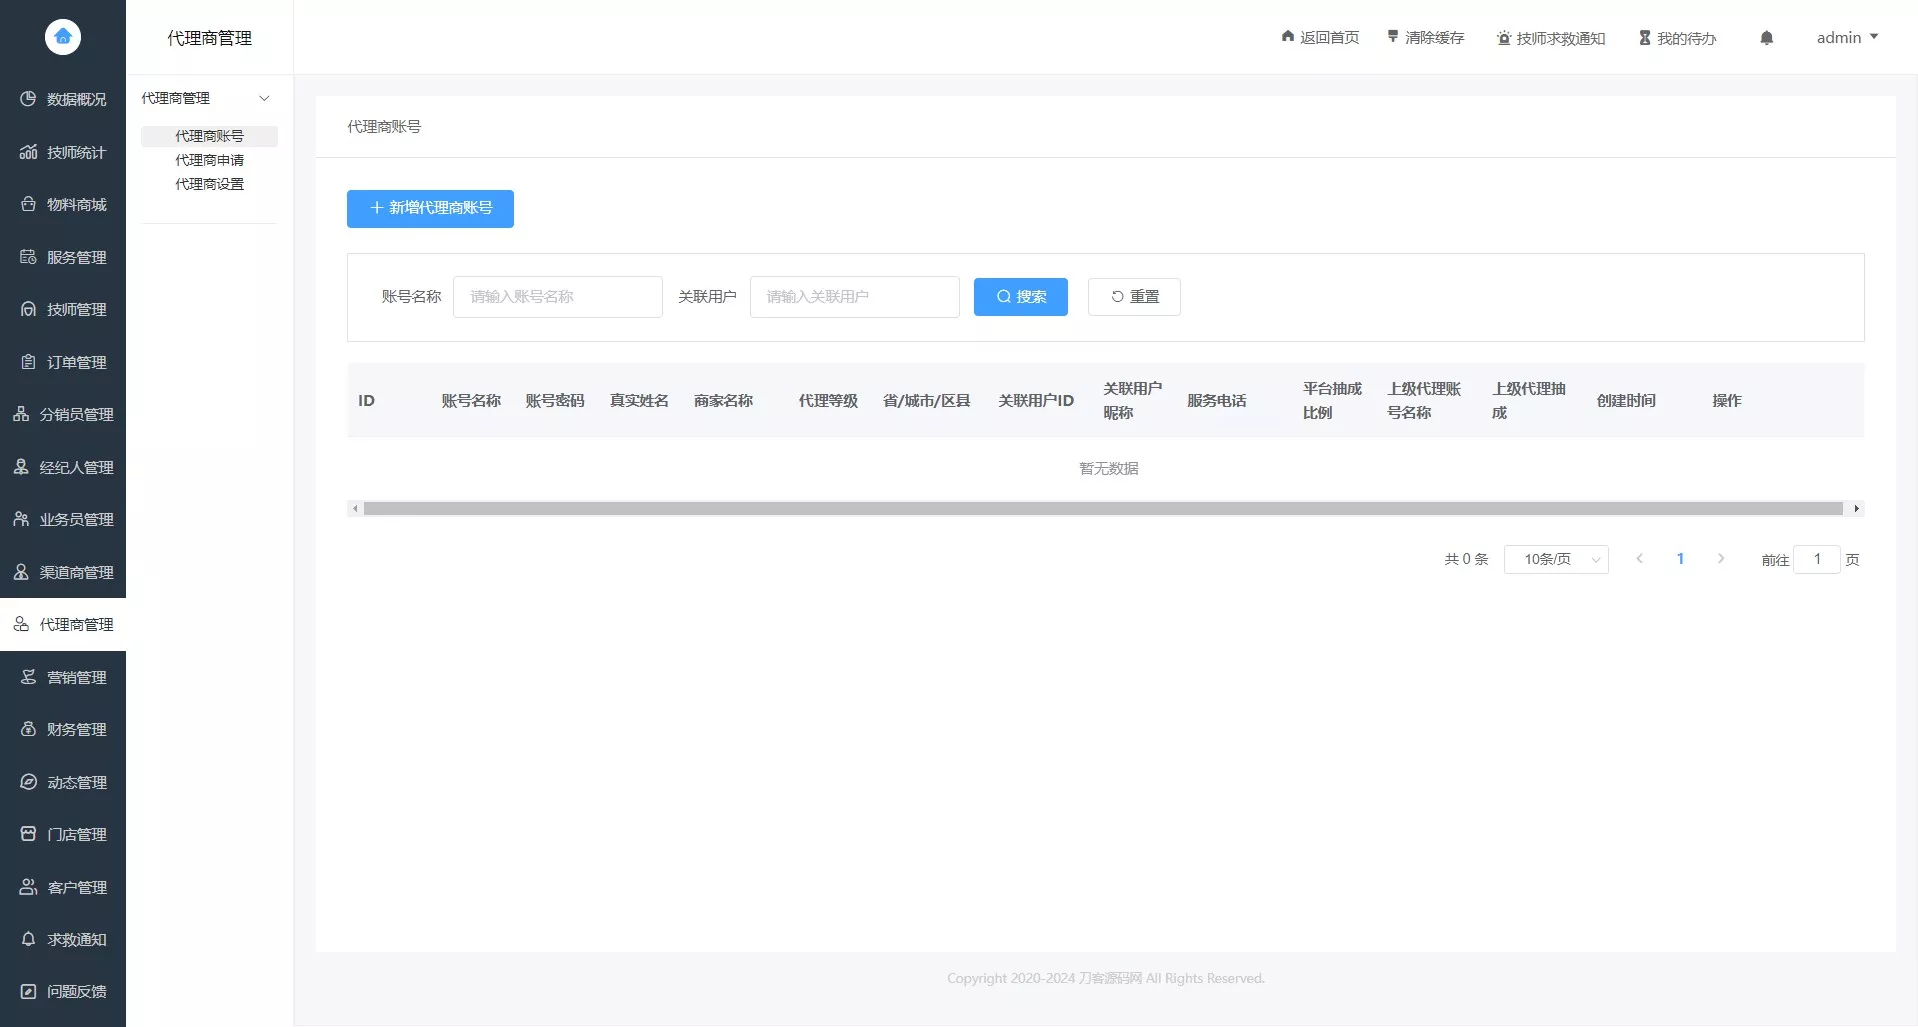Click the 订单管理 clipboard icon

click(x=28, y=362)
